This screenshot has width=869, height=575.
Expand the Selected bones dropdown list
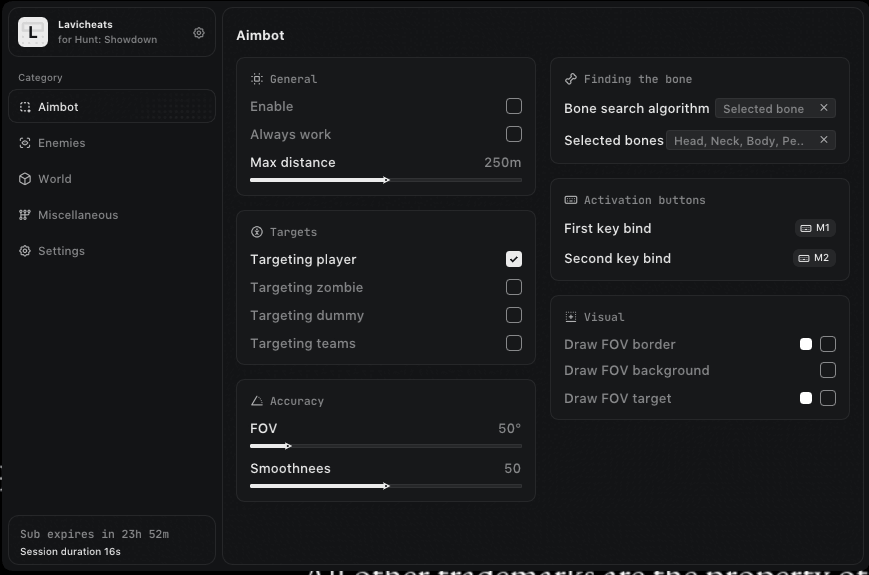click(x=740, y=141)
